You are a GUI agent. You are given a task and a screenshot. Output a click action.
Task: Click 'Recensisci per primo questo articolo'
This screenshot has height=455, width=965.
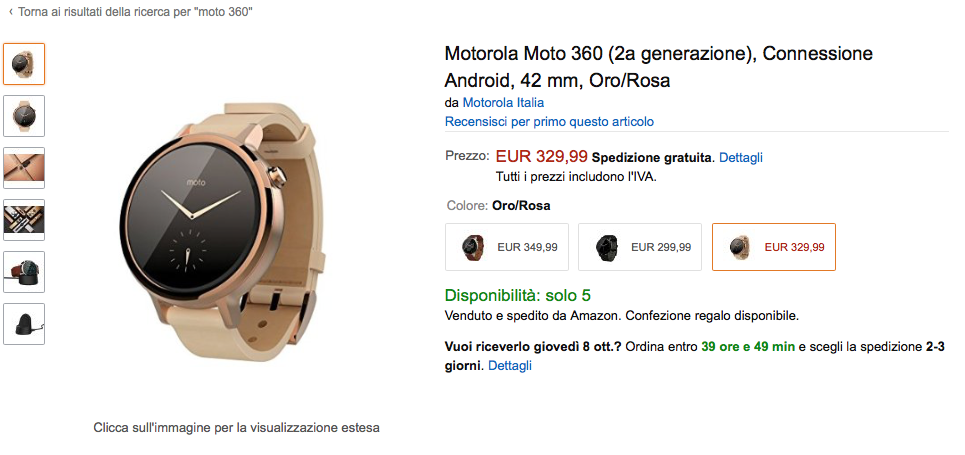(549, 121)
